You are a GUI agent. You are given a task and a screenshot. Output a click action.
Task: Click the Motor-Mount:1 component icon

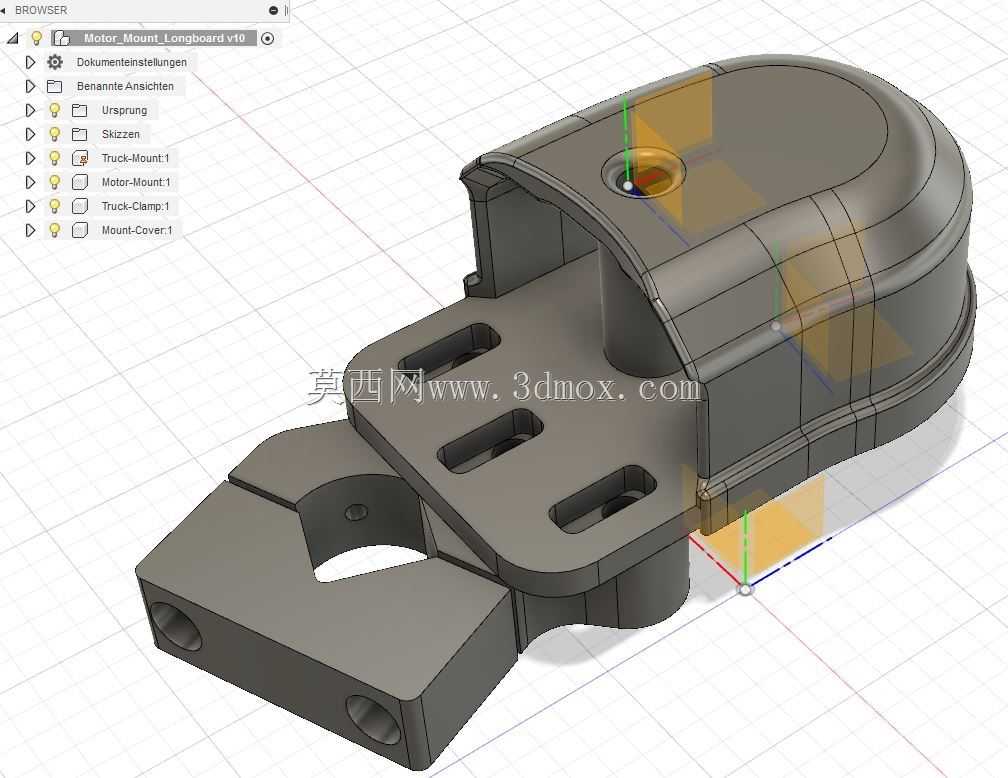click(x=80, y=182)
